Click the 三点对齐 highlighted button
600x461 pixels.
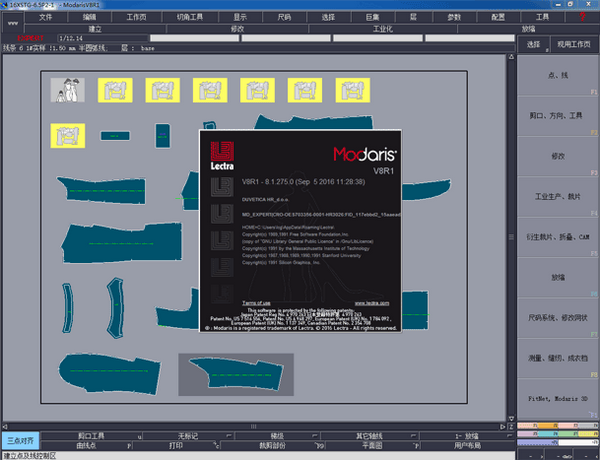[20, 441]
